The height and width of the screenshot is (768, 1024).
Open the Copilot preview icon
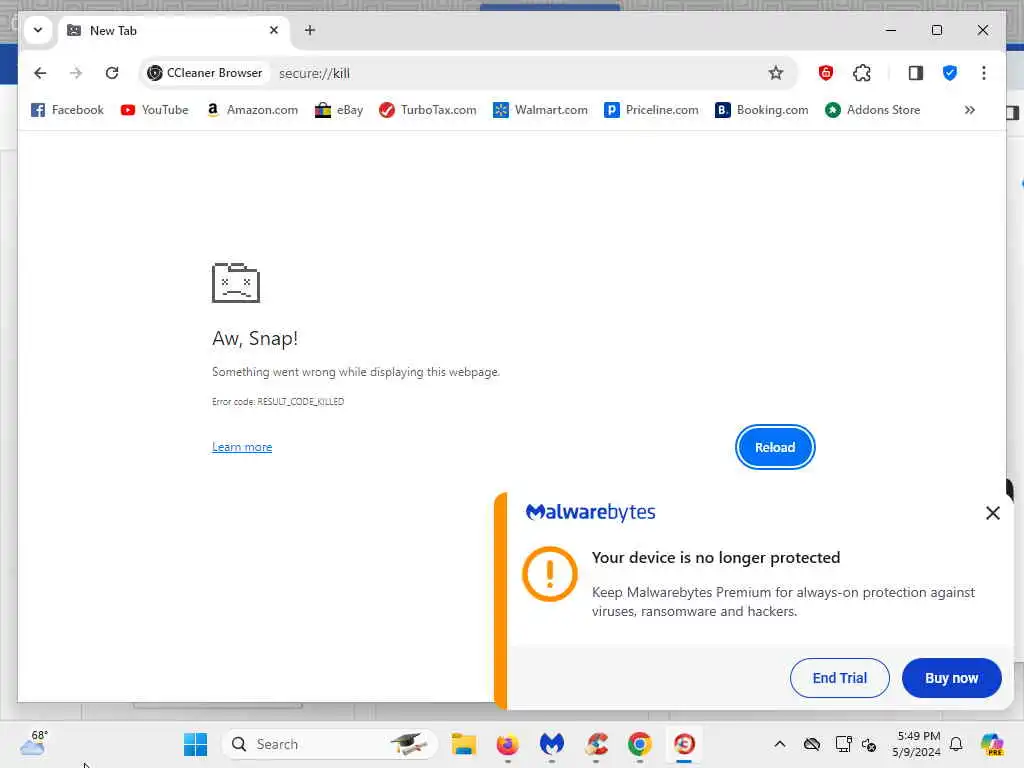[x=991, y=744]
